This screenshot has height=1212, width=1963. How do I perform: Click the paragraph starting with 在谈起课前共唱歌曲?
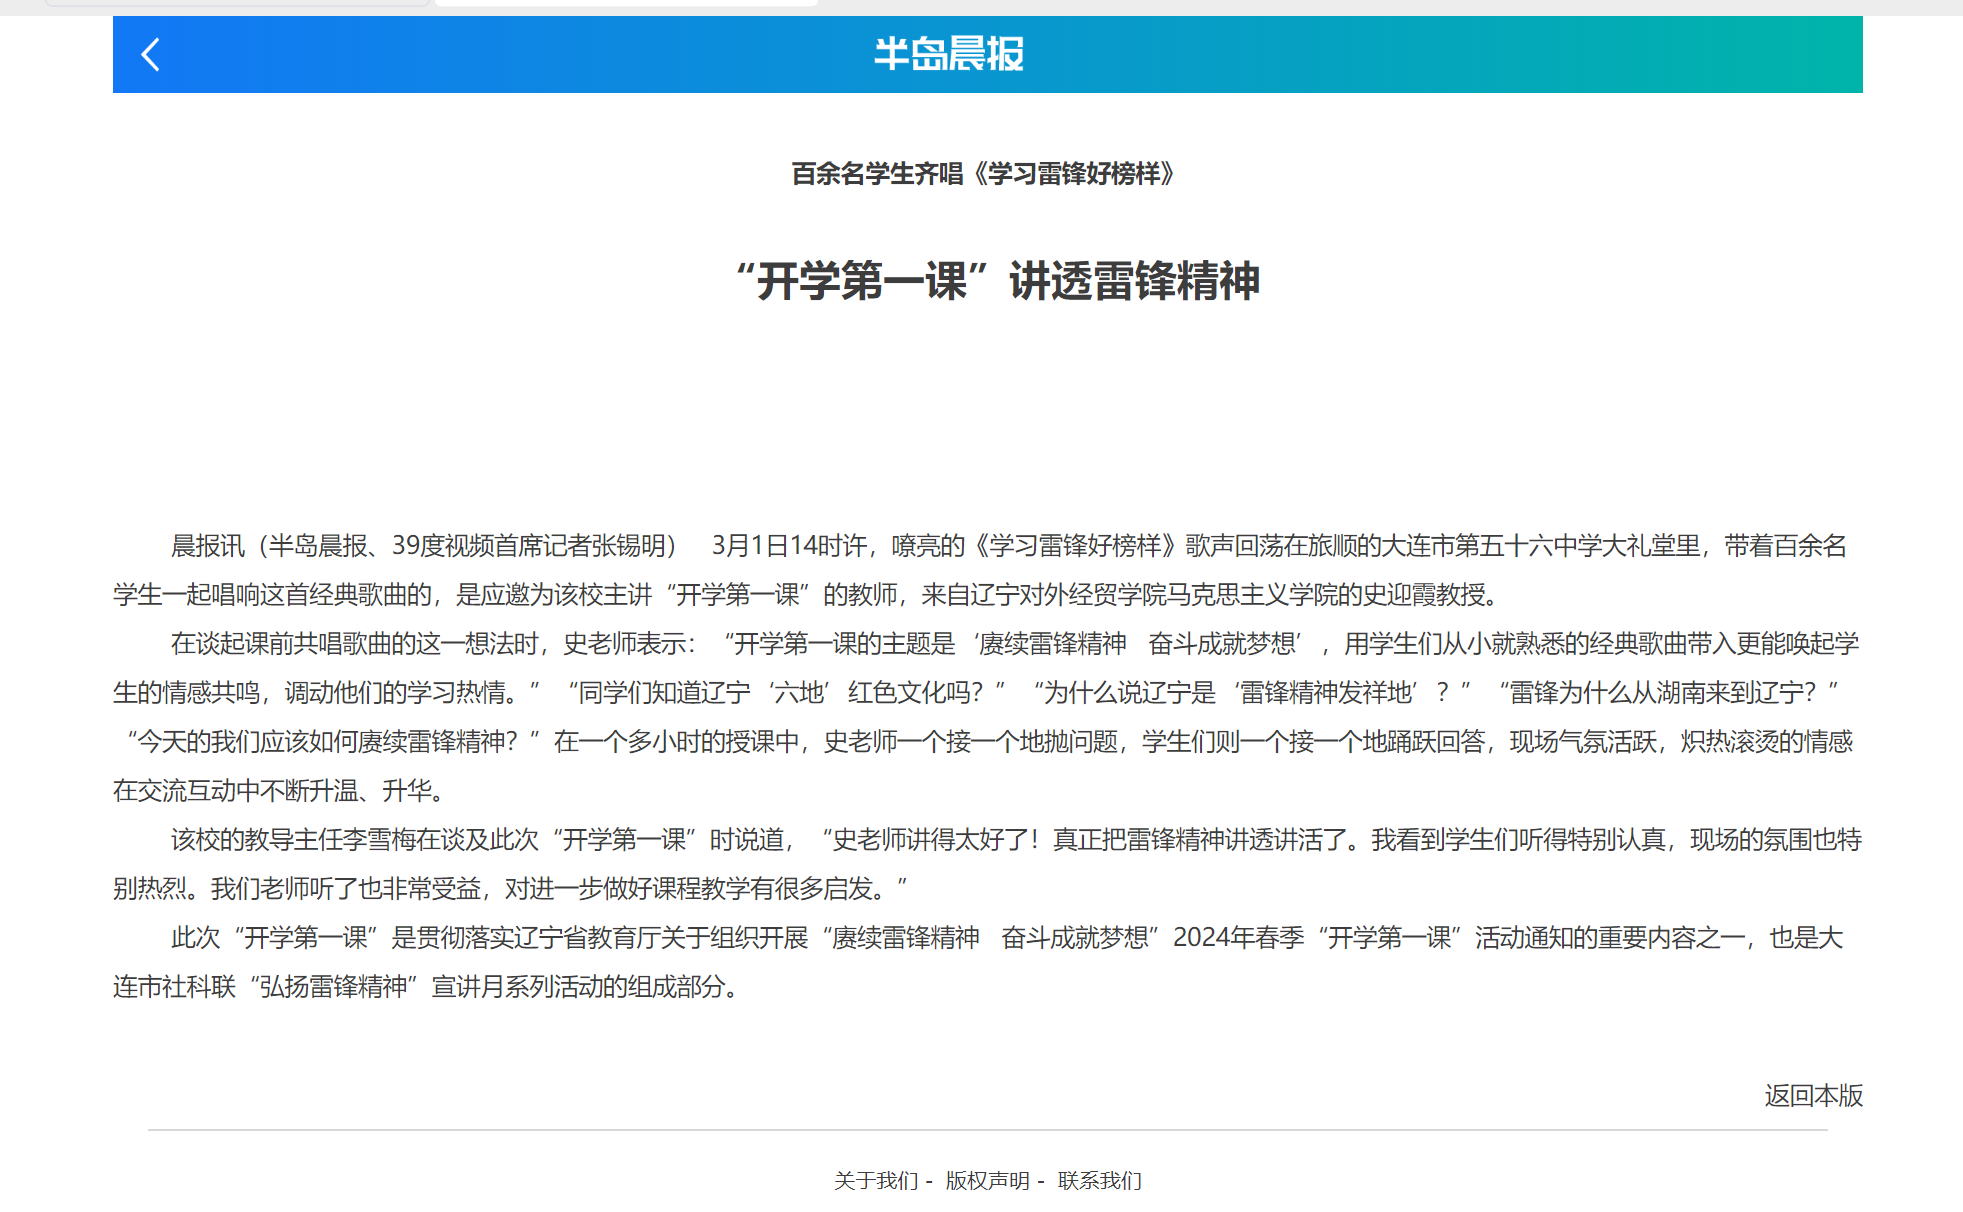click(987, 717)
